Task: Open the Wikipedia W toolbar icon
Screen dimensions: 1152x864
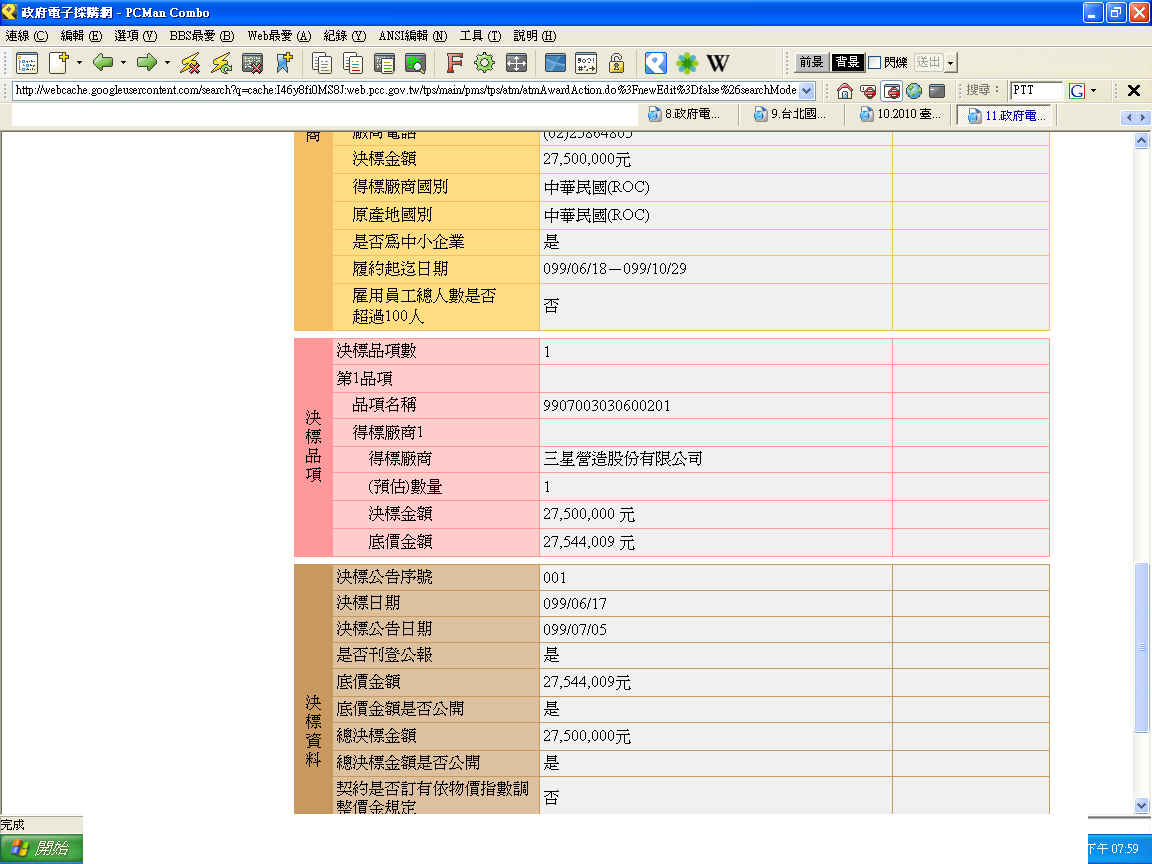Action: click(718, 63)
